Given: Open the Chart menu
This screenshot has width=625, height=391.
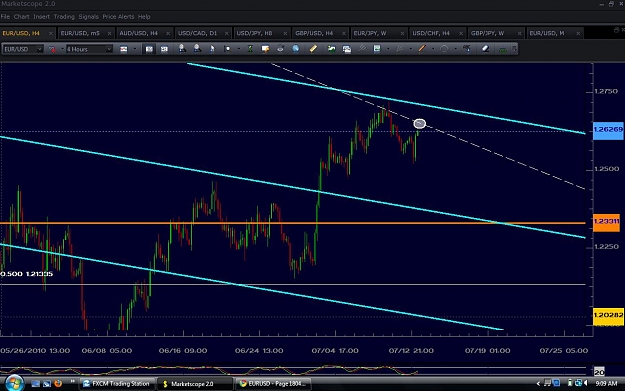Looking at the screenshot, I should [x=22, y=17].
